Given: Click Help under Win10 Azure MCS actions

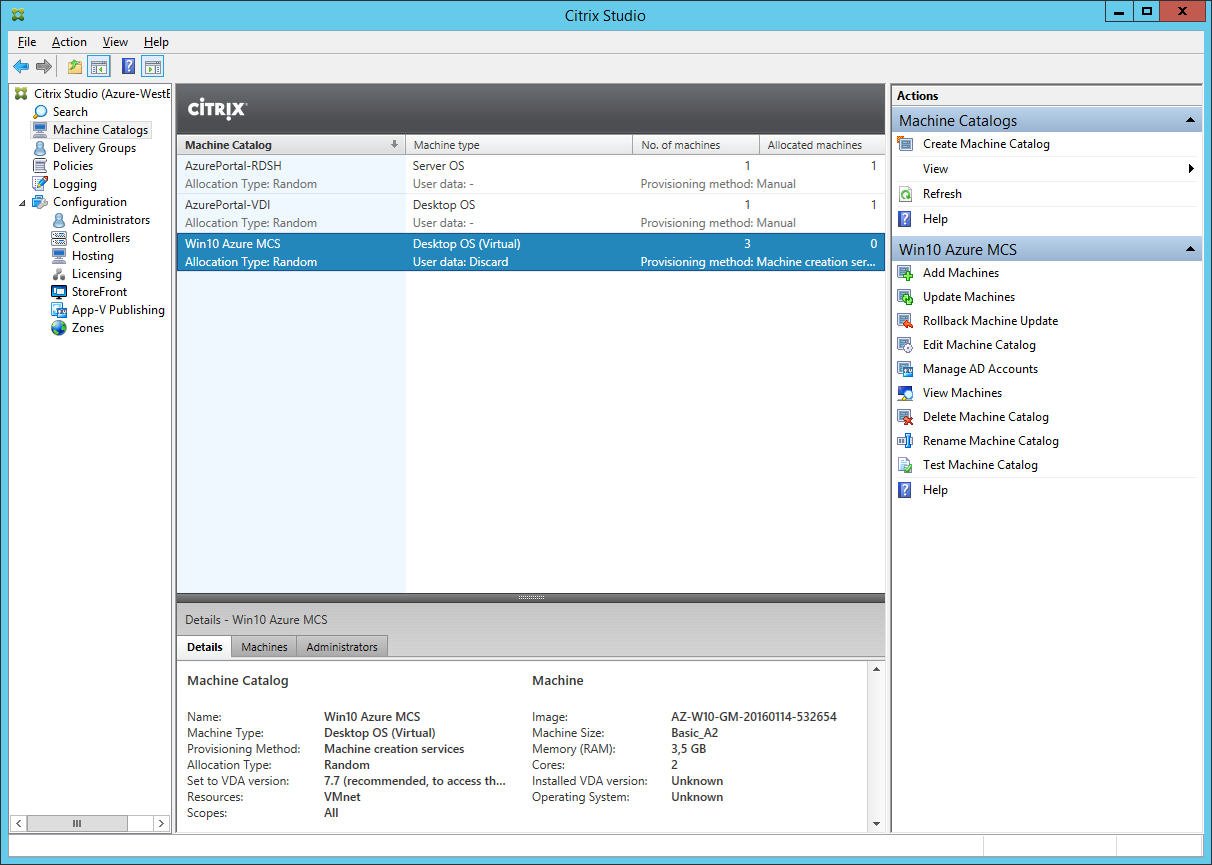Looking at the screenshot, I should (935, 490).
